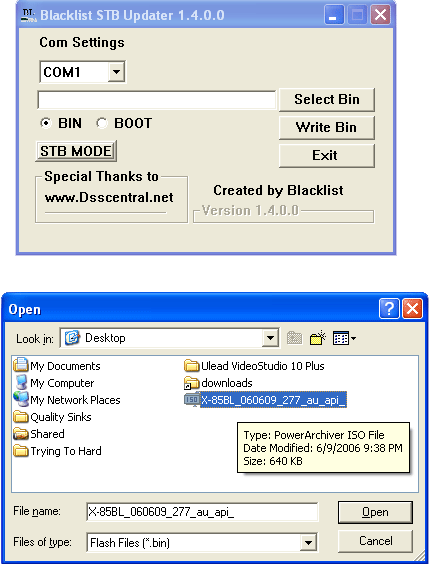Viewport: 429px width, 564px height.
Task: Click the Select Bin button
Action: coord(327,100)
